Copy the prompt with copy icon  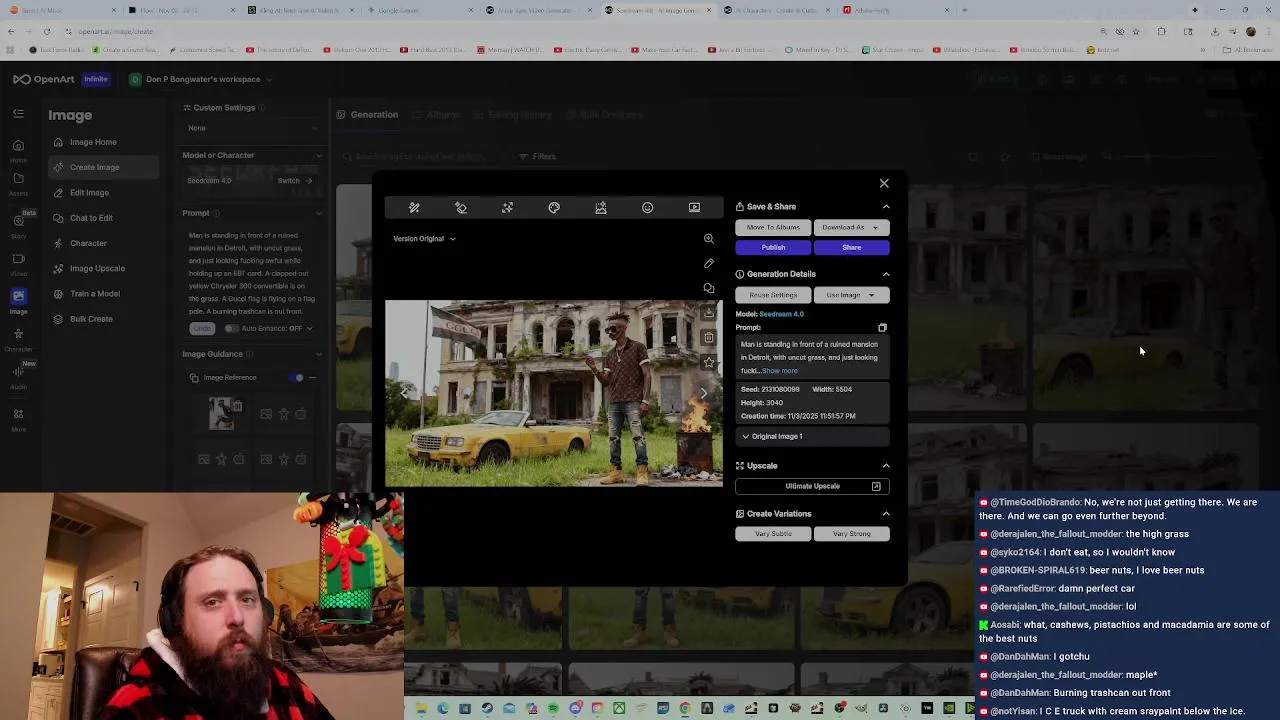pos(882,328)
